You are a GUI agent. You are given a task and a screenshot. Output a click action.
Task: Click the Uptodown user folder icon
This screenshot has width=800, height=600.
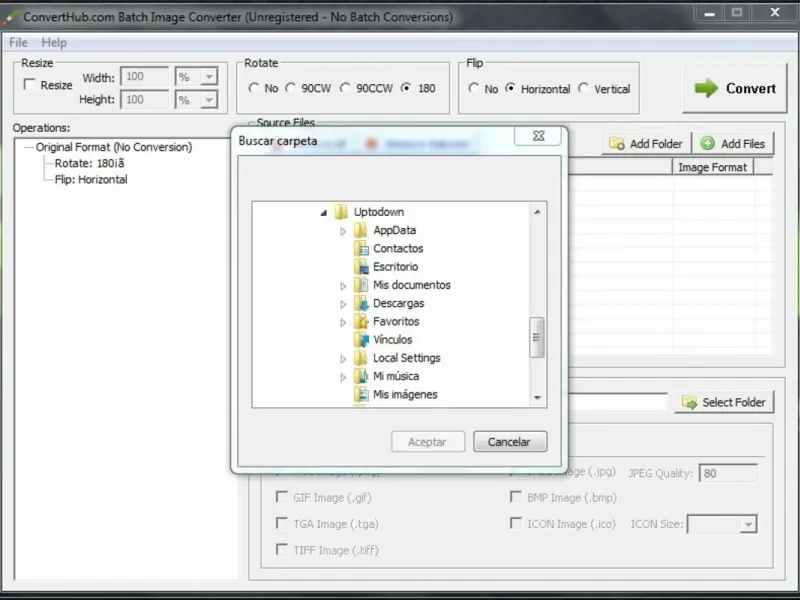point(341,212)
